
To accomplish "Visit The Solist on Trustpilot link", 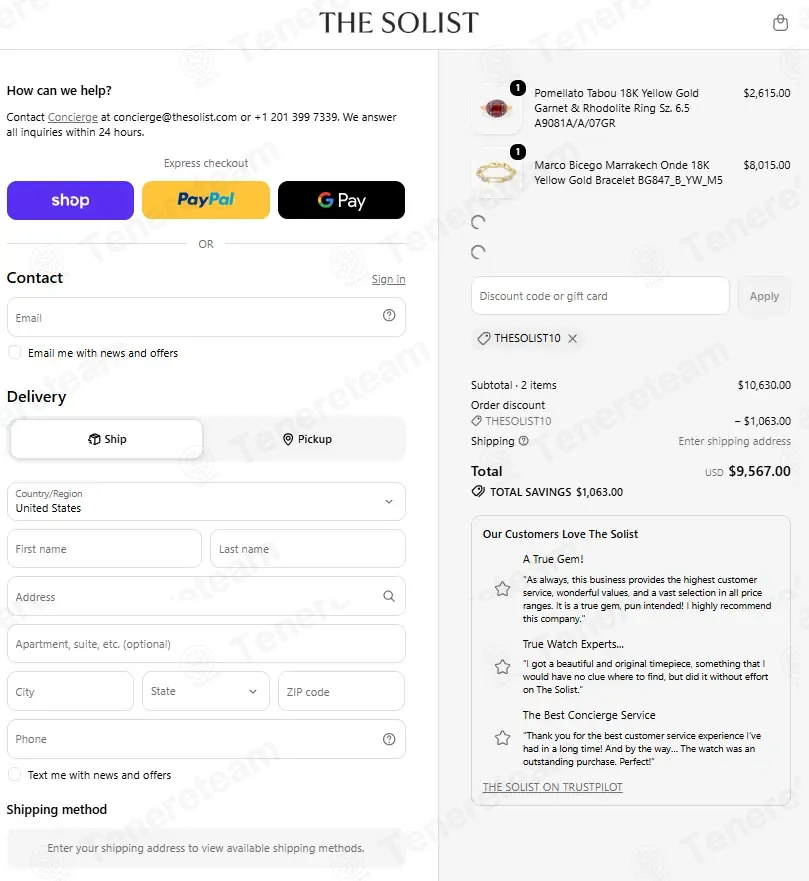I will point(552,787).
